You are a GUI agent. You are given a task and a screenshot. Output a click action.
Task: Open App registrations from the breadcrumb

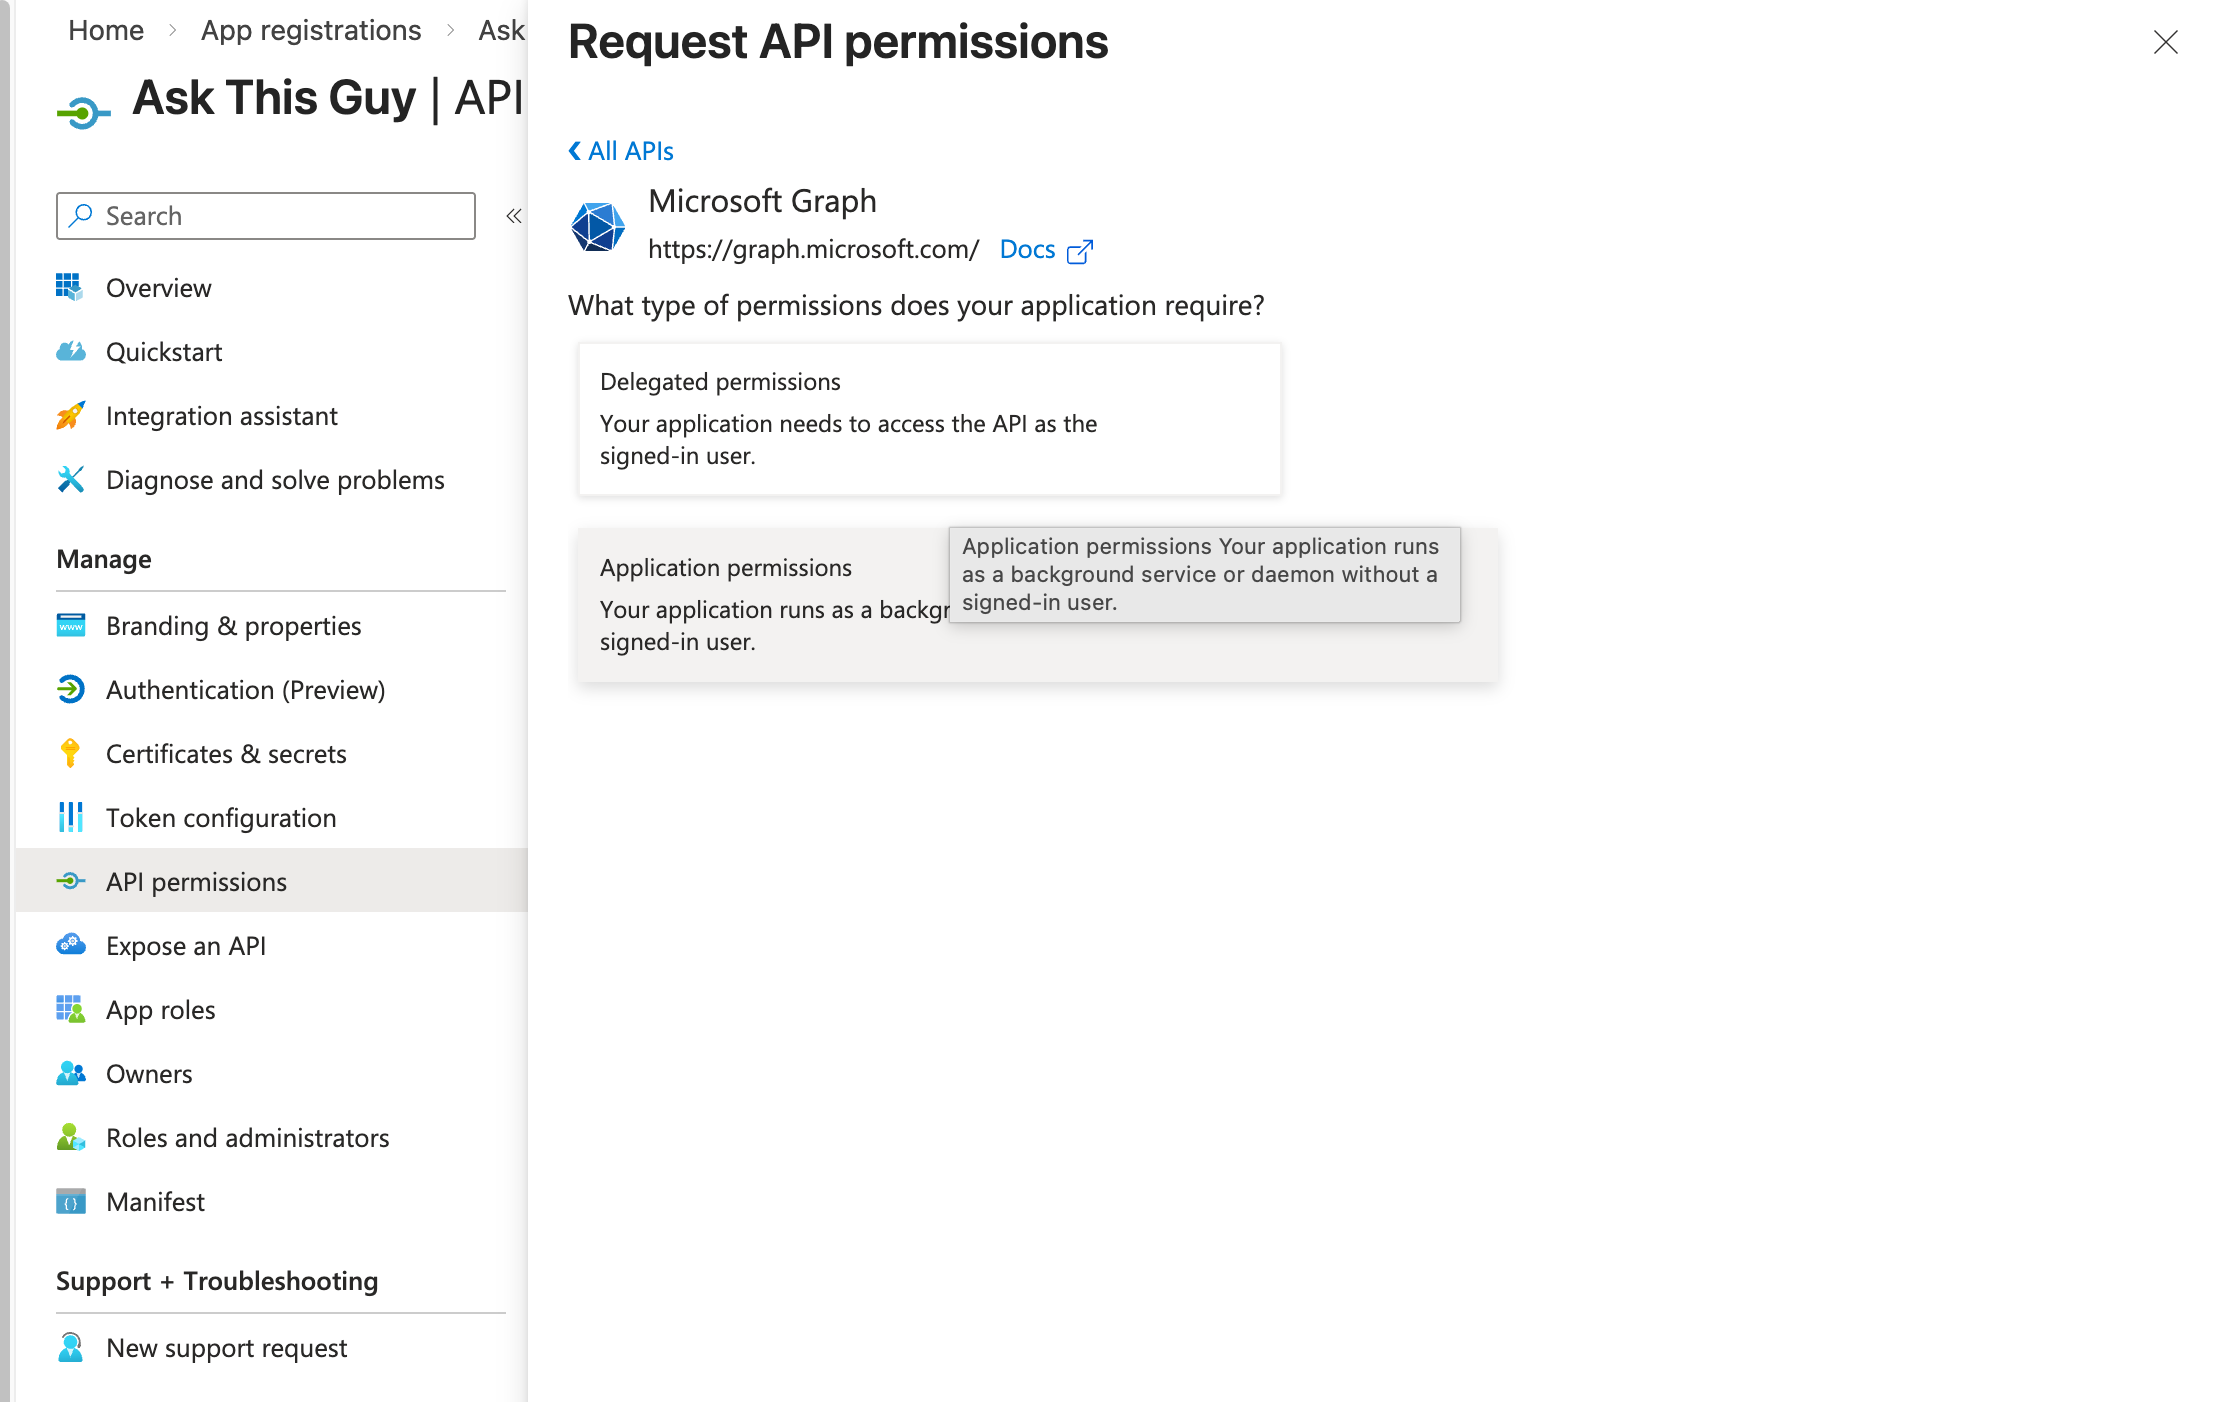click(311, 30)
